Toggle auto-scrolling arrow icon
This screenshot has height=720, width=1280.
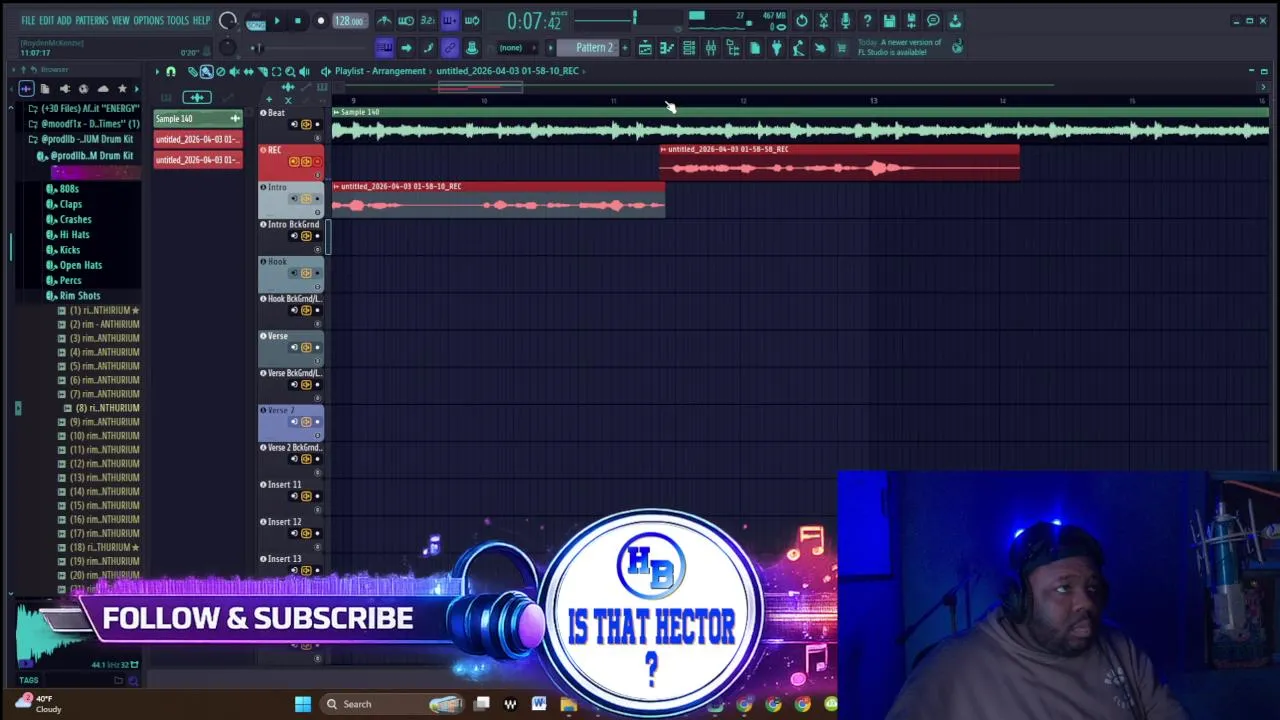point(405,48)
